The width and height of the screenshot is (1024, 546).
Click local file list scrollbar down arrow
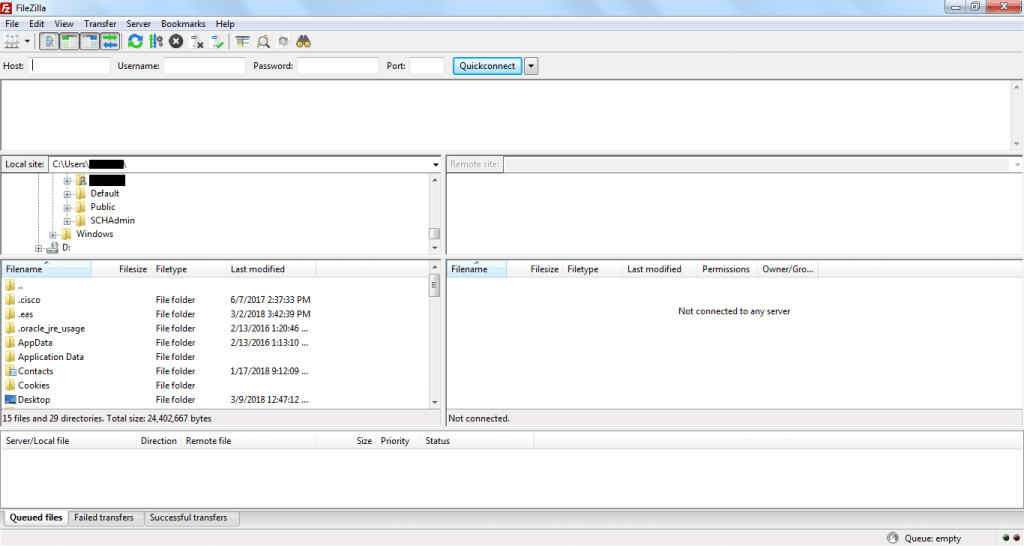(x=435, y=403)
